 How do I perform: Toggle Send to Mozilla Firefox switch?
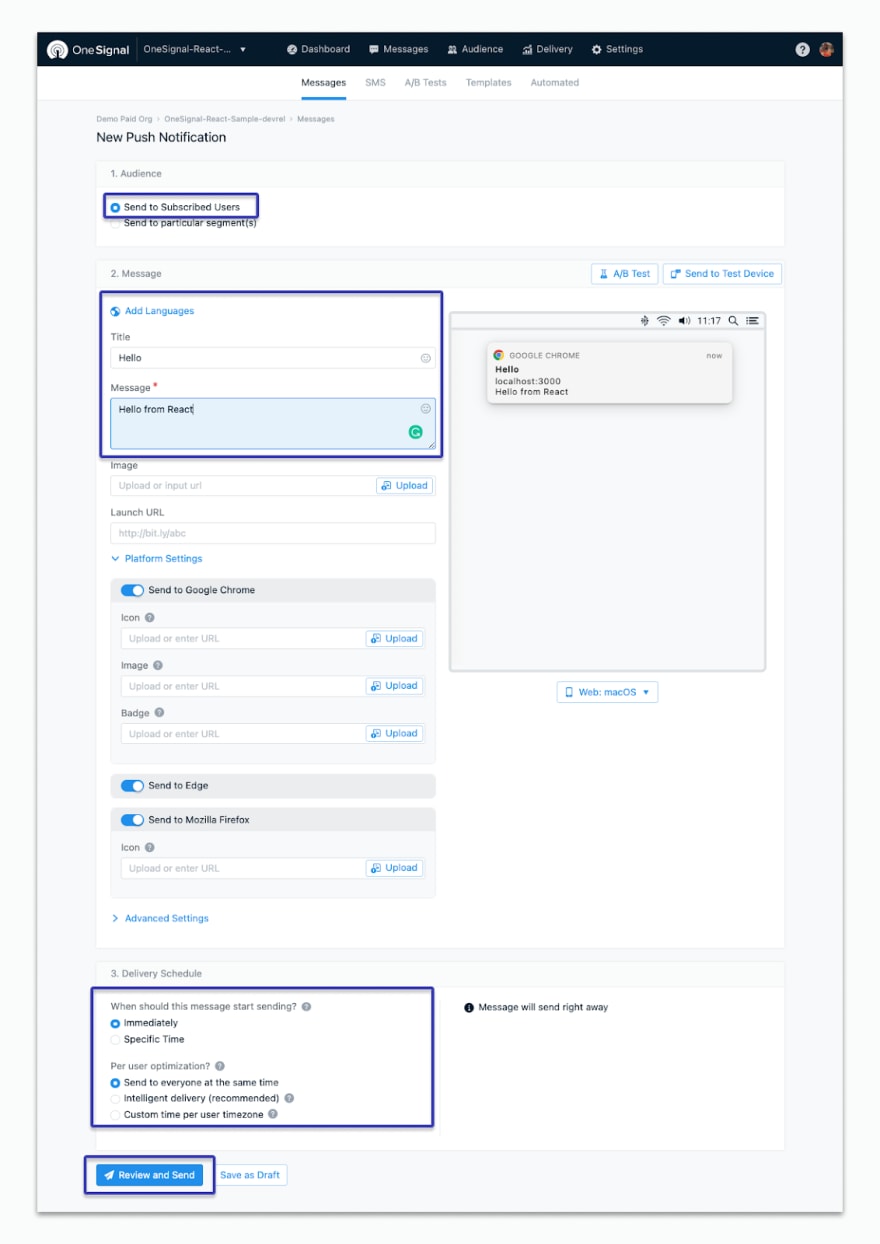point(132,820)
